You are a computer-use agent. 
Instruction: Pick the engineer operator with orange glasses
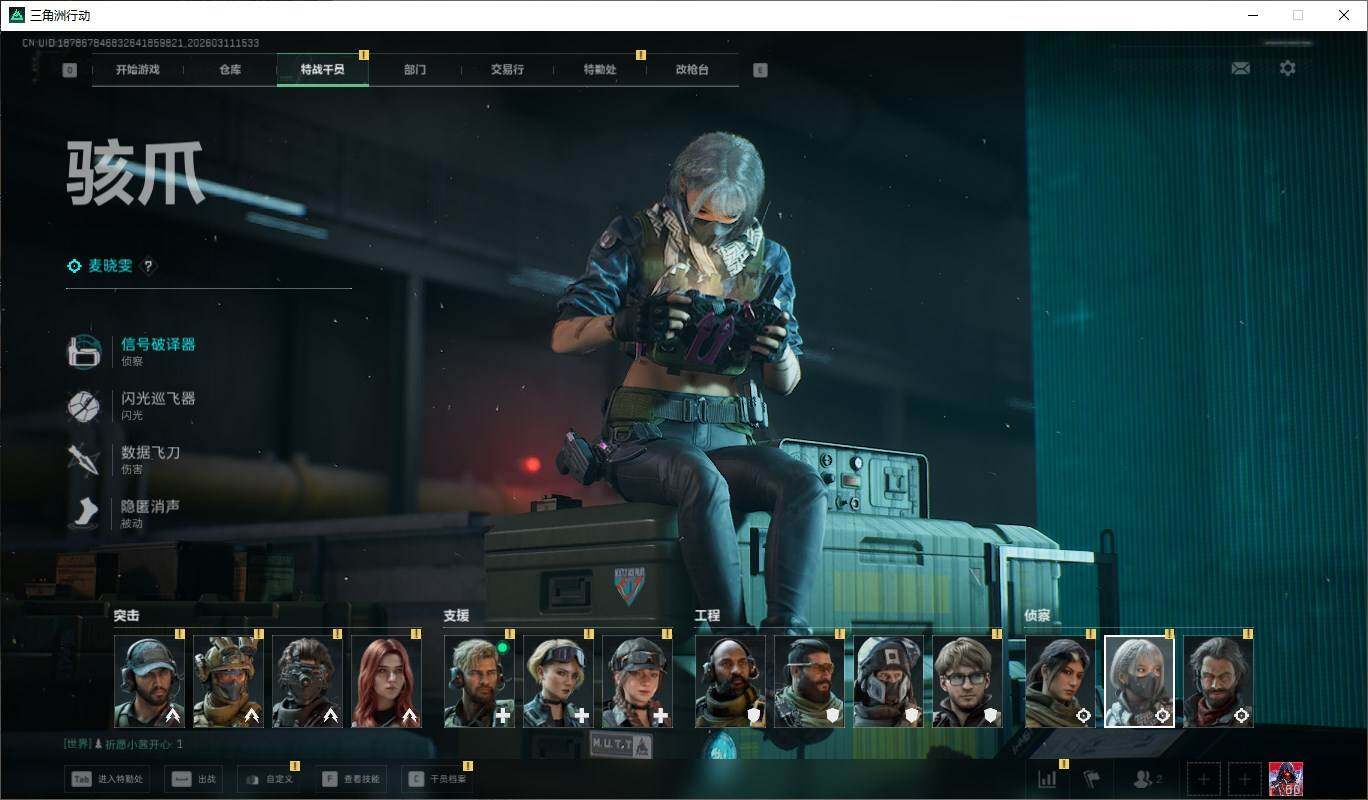pos(809,682)
